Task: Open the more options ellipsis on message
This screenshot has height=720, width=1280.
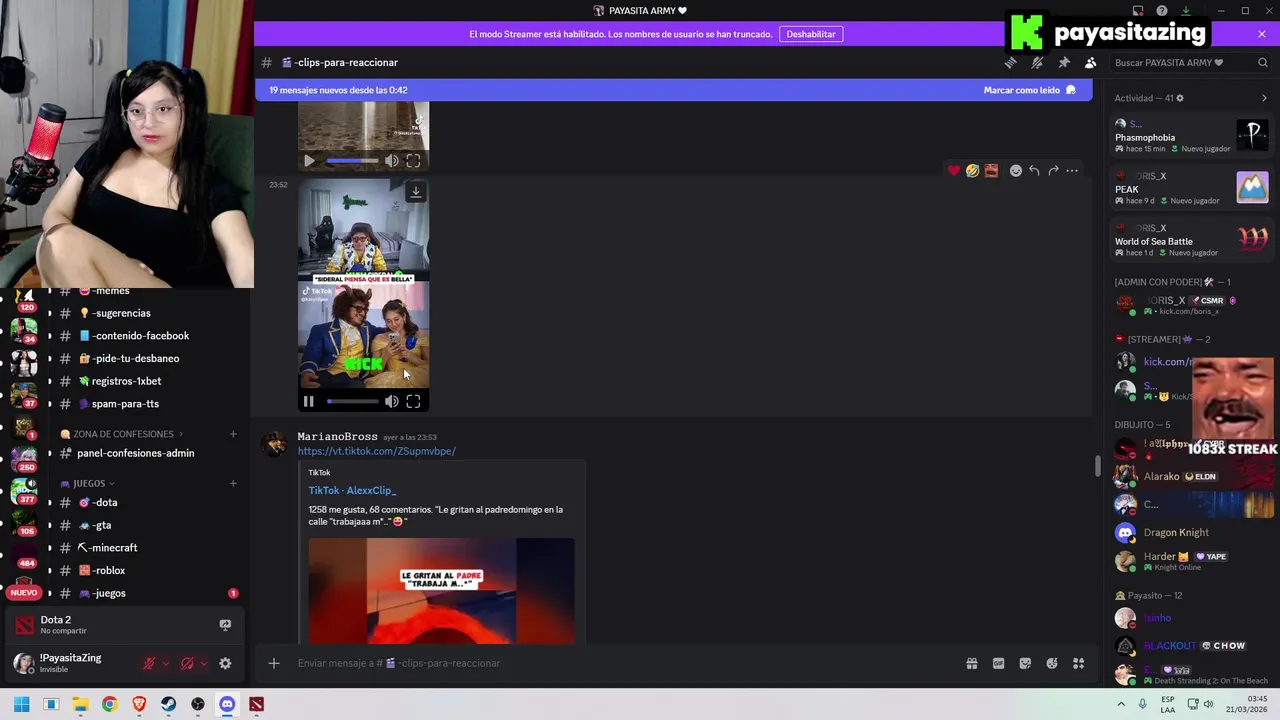Action: coord(1072,171)
